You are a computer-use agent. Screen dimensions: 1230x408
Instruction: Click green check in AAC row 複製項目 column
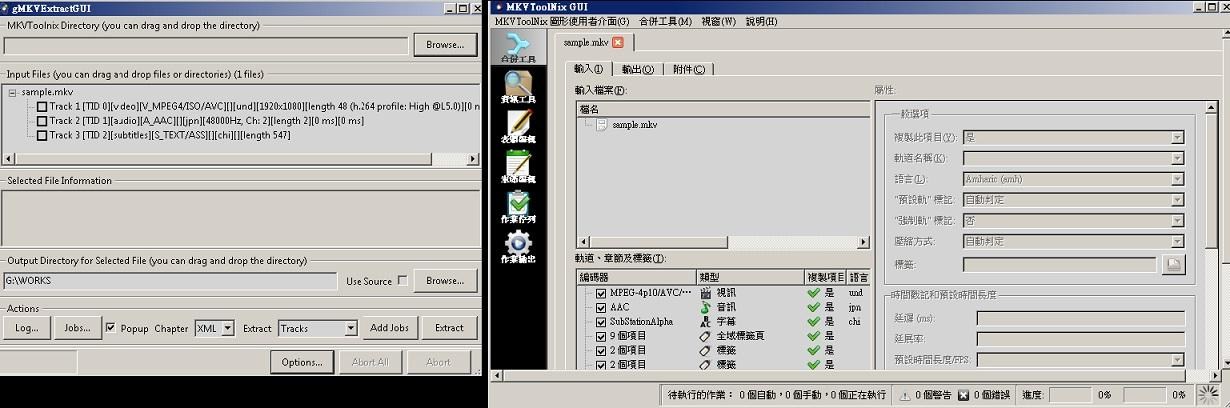[813, 308]
